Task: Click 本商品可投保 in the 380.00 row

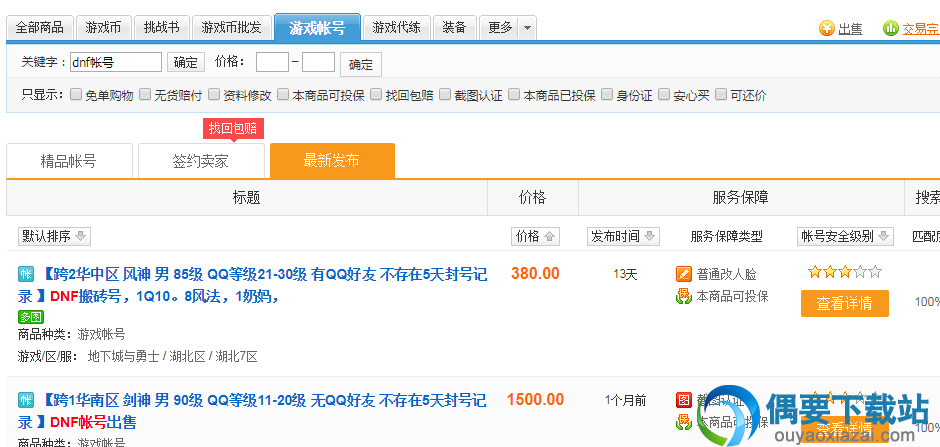Action: click(733, 296)
